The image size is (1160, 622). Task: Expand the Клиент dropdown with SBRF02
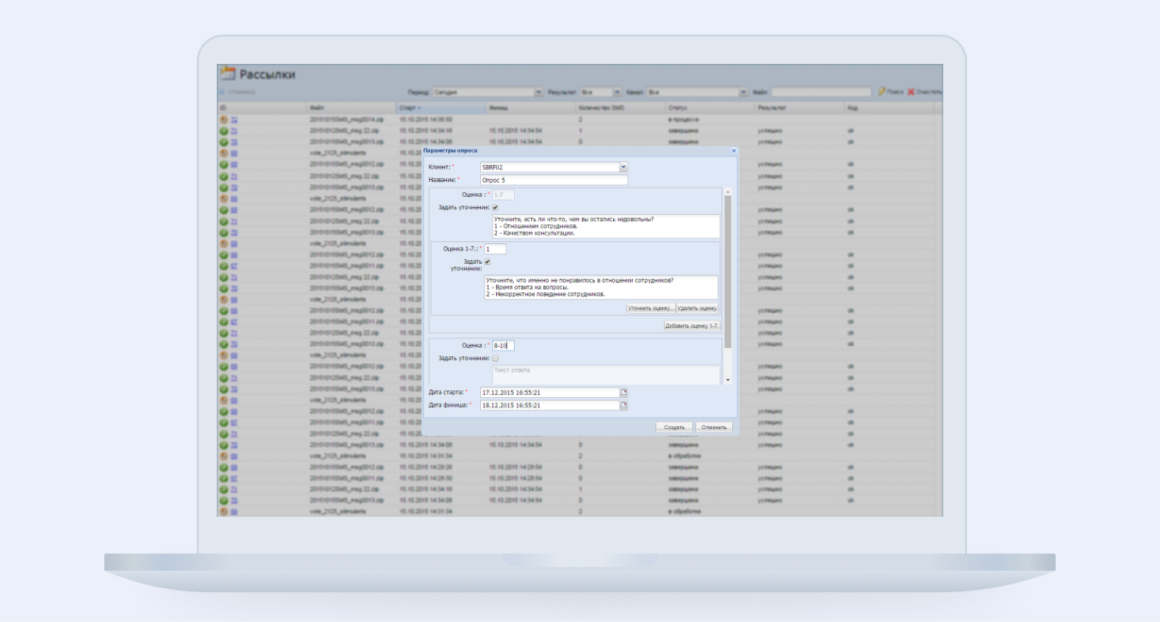coord(624,167)
